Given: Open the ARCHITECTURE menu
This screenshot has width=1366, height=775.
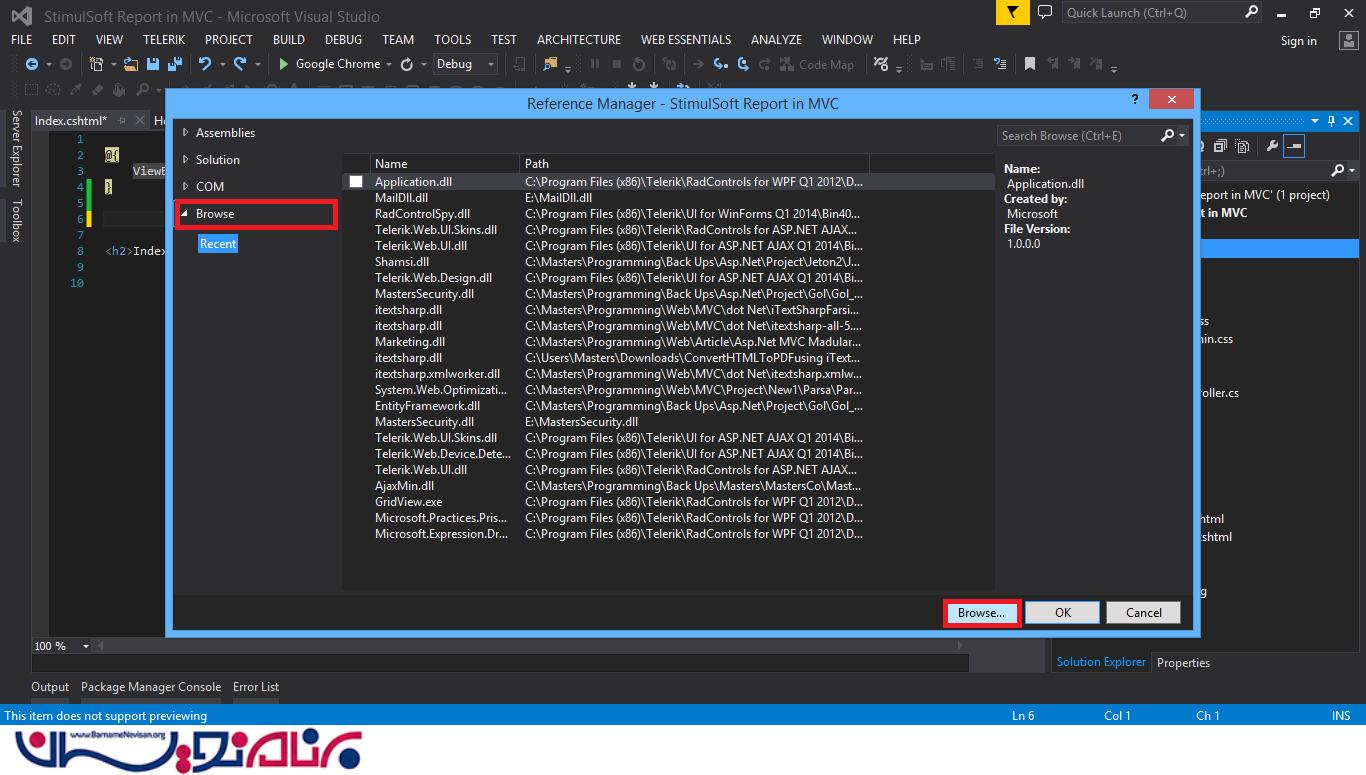Looking at the screenshot, I should coord(578,39).
